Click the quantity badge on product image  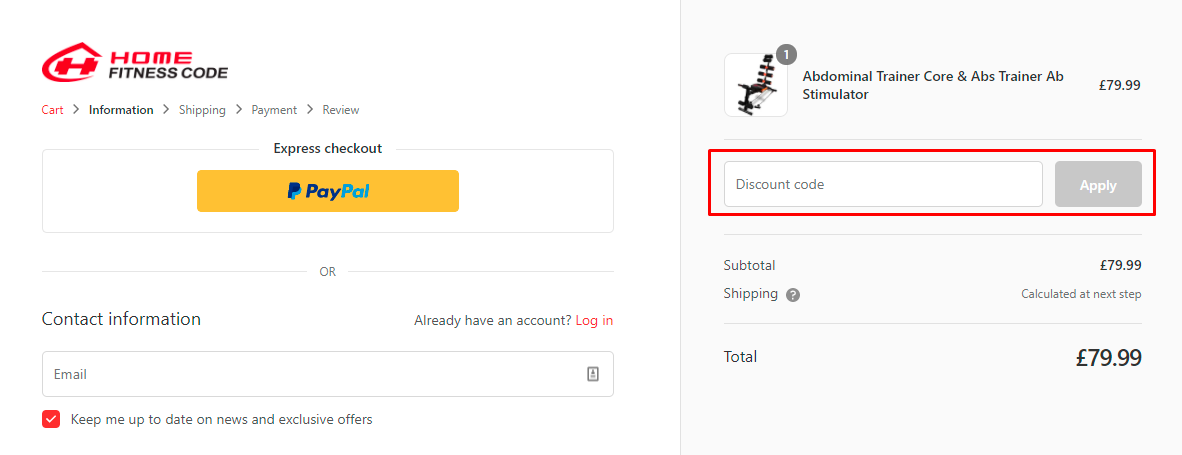[786, 55]
